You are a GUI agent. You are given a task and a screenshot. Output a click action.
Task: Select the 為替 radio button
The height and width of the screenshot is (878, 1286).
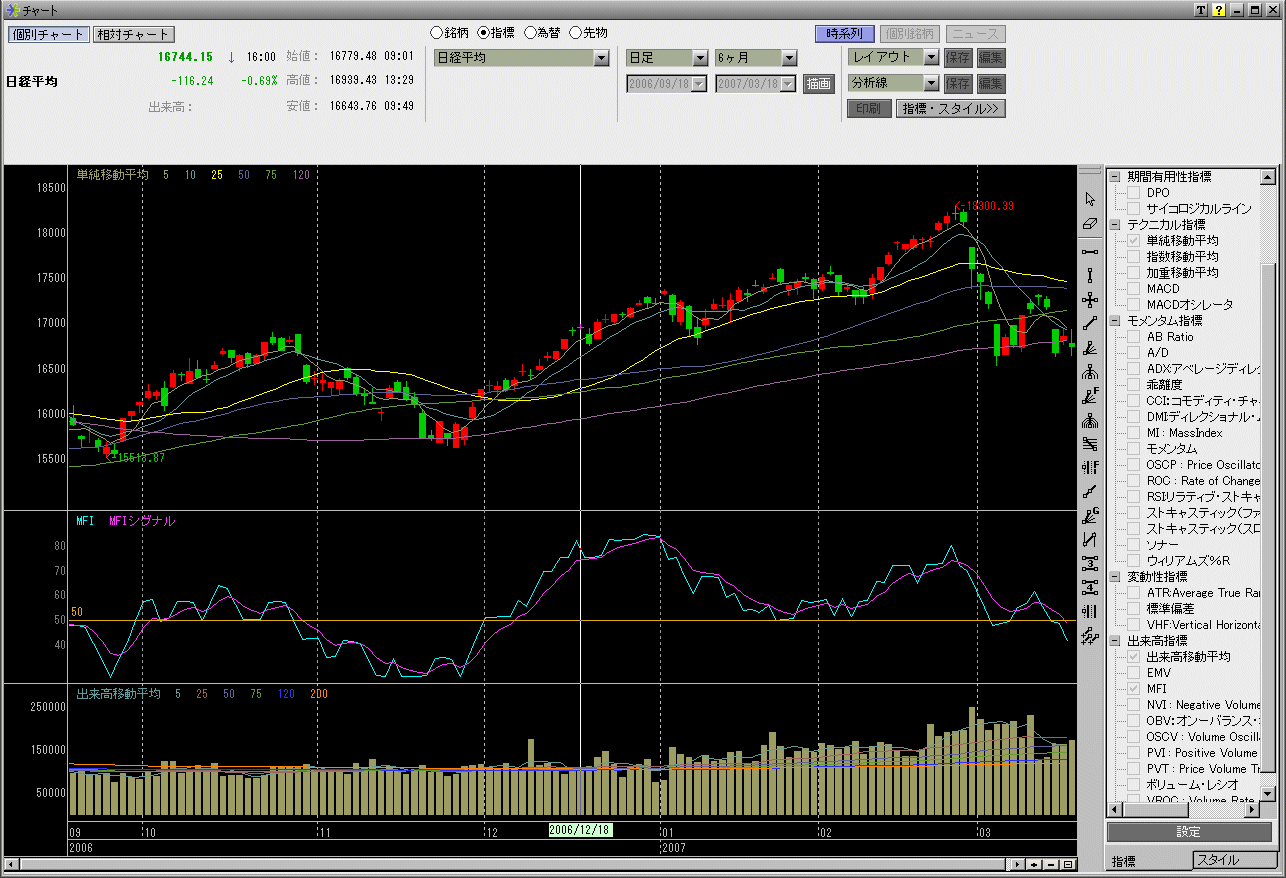click(x=531, y=33)
